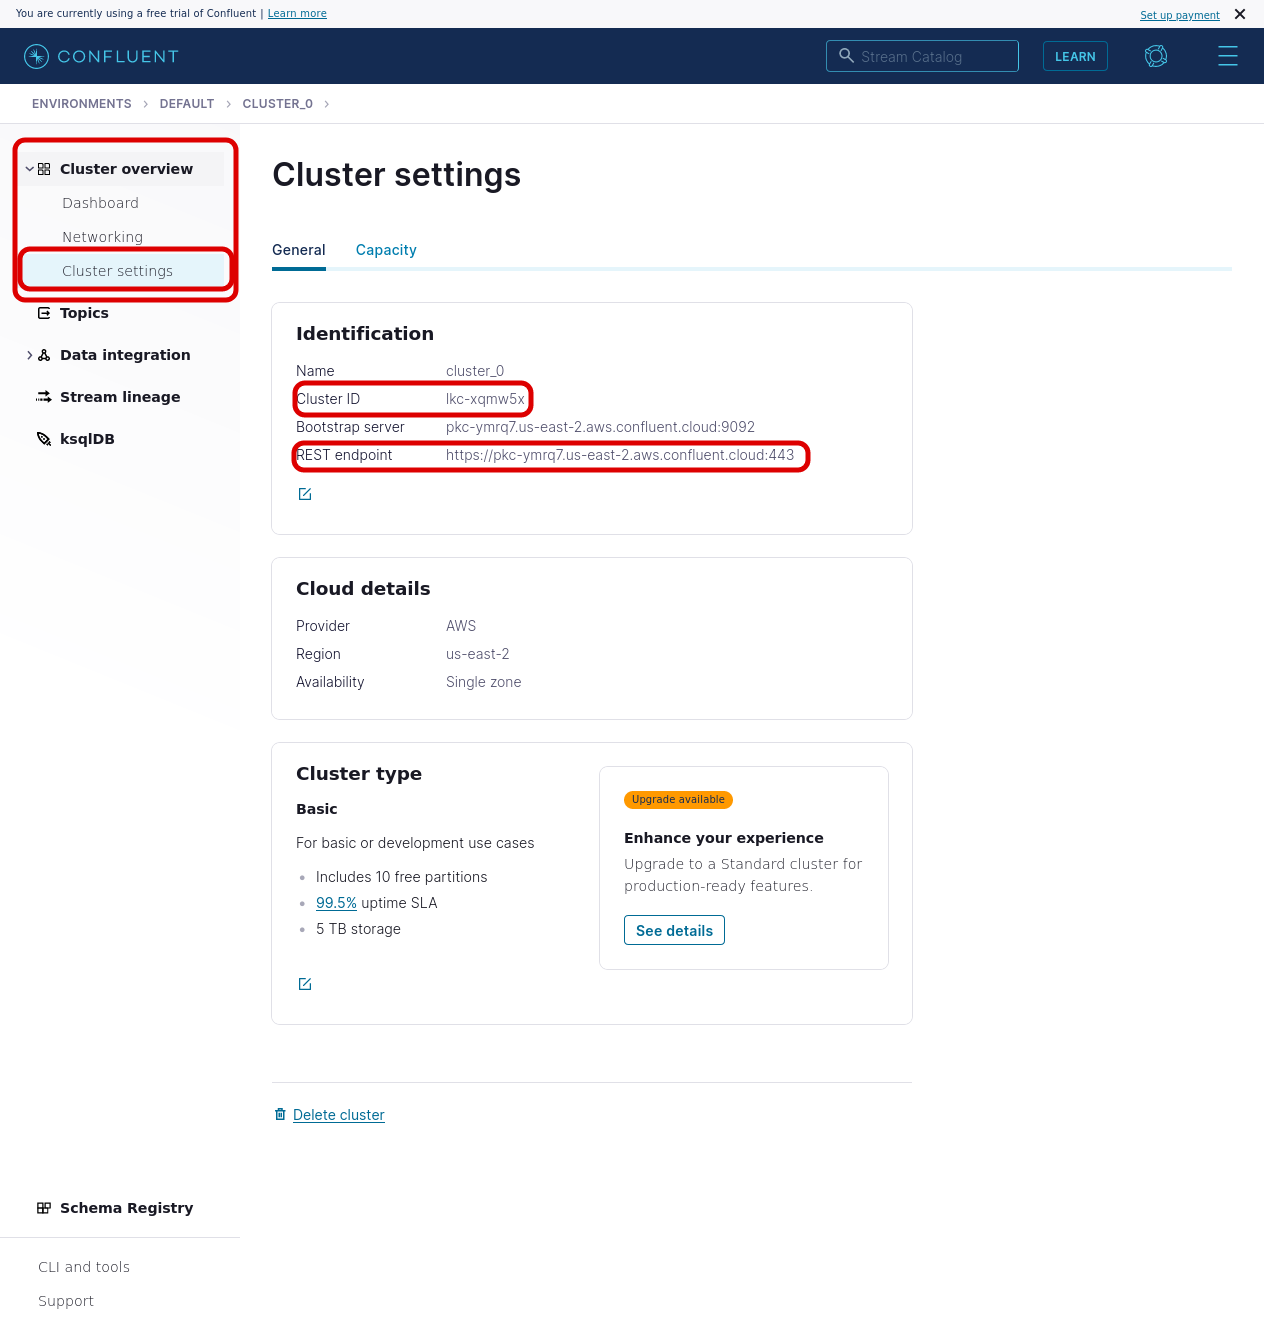Switch to the Capacity tab
This screenshot has width=1264, height=1334.
tap(386, 250)
